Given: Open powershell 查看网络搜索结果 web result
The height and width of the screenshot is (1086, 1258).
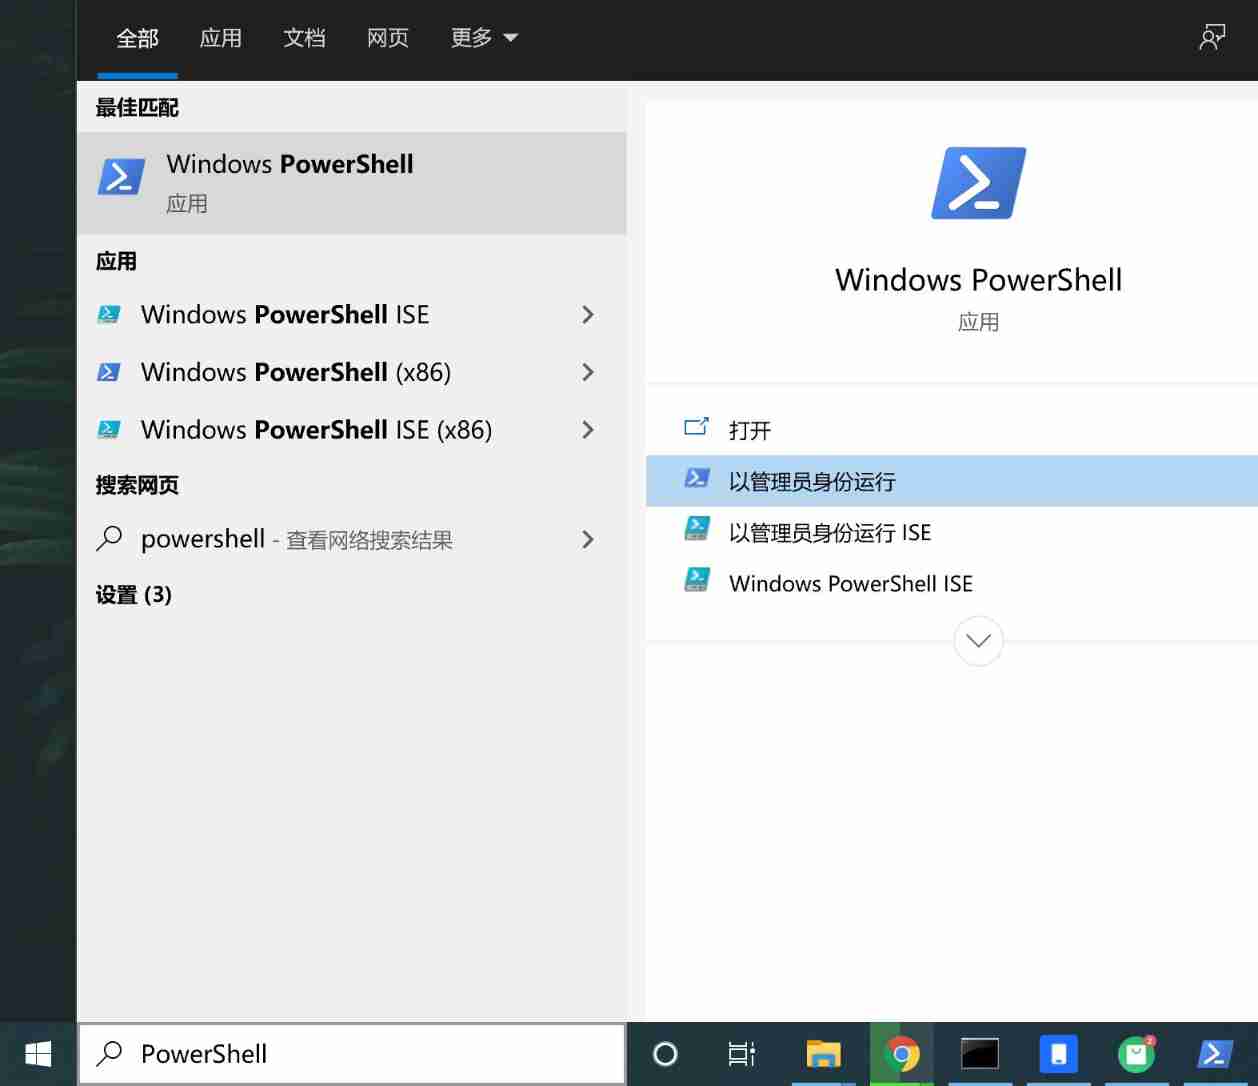Looking at the screenshot, I should tap(352, 540).
